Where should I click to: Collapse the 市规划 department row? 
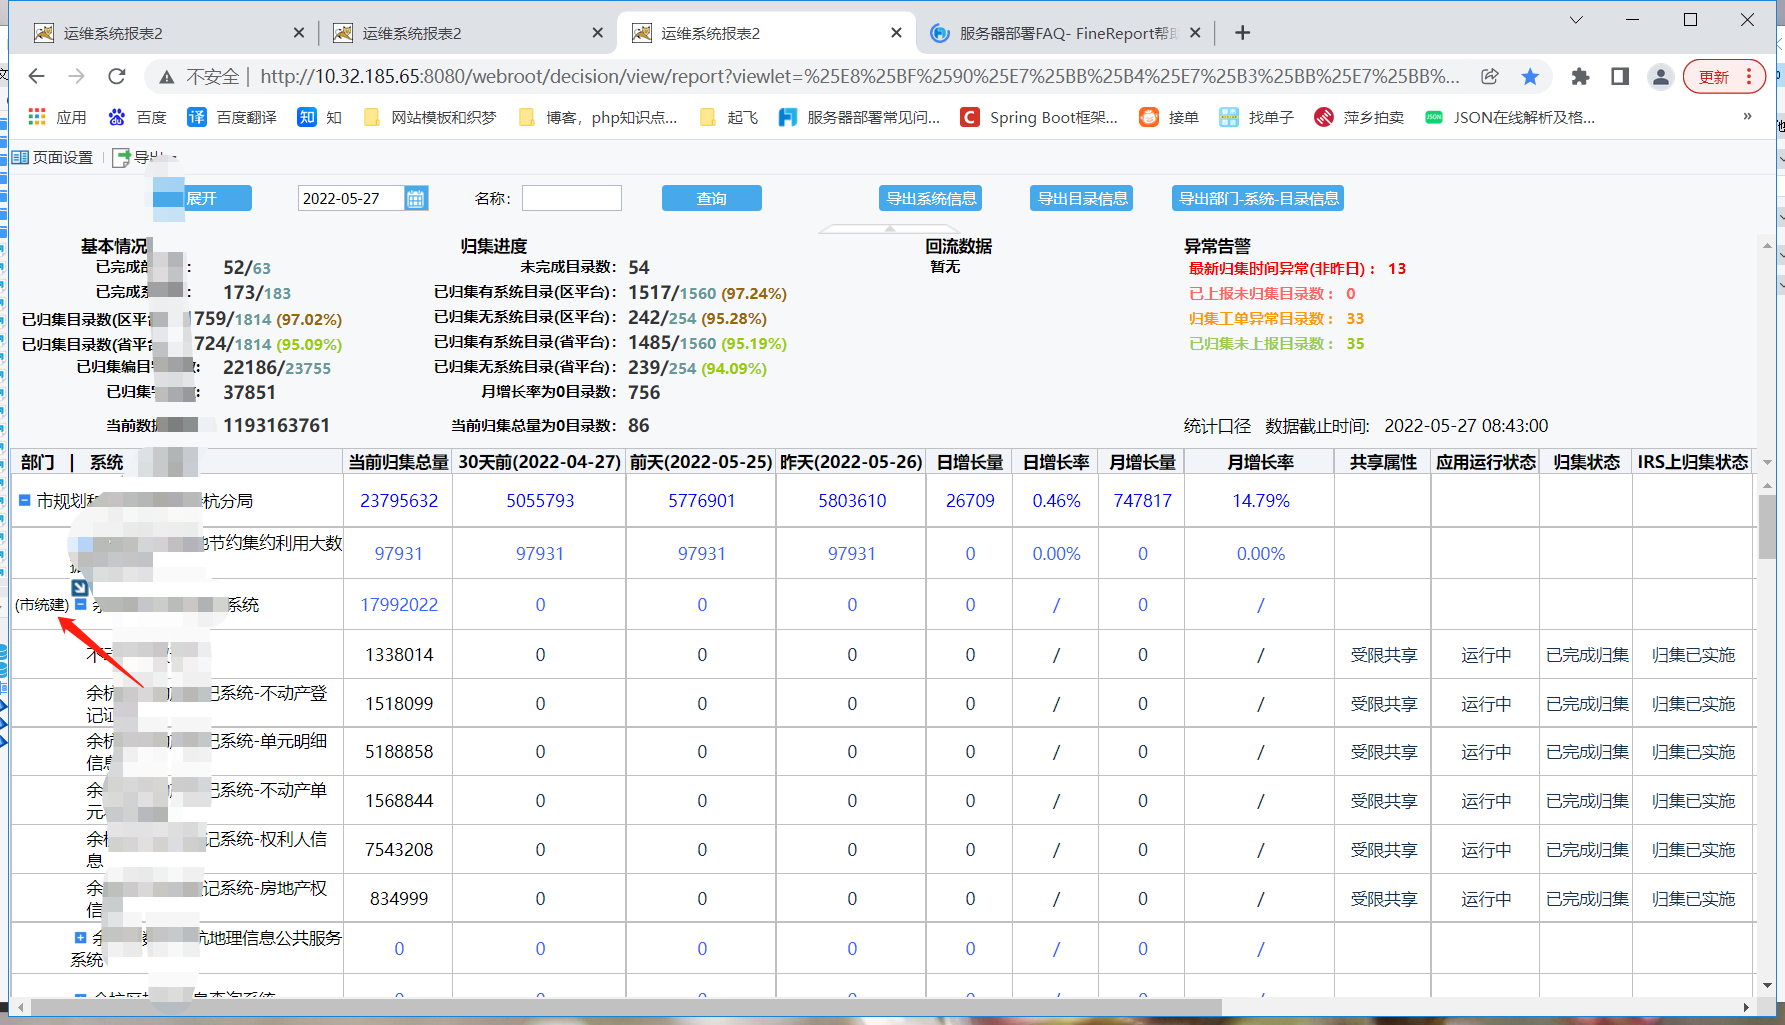click(24, 500)
